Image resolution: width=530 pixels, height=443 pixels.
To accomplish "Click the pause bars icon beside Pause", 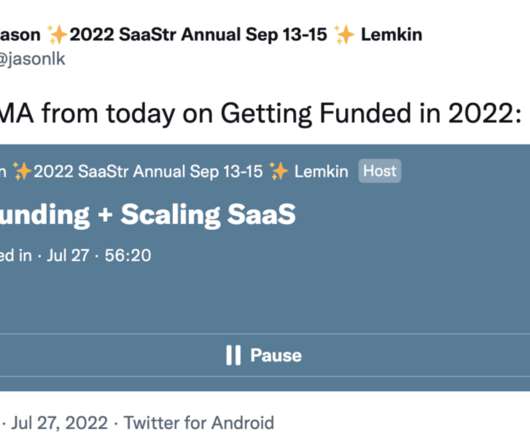I will 233,355.
